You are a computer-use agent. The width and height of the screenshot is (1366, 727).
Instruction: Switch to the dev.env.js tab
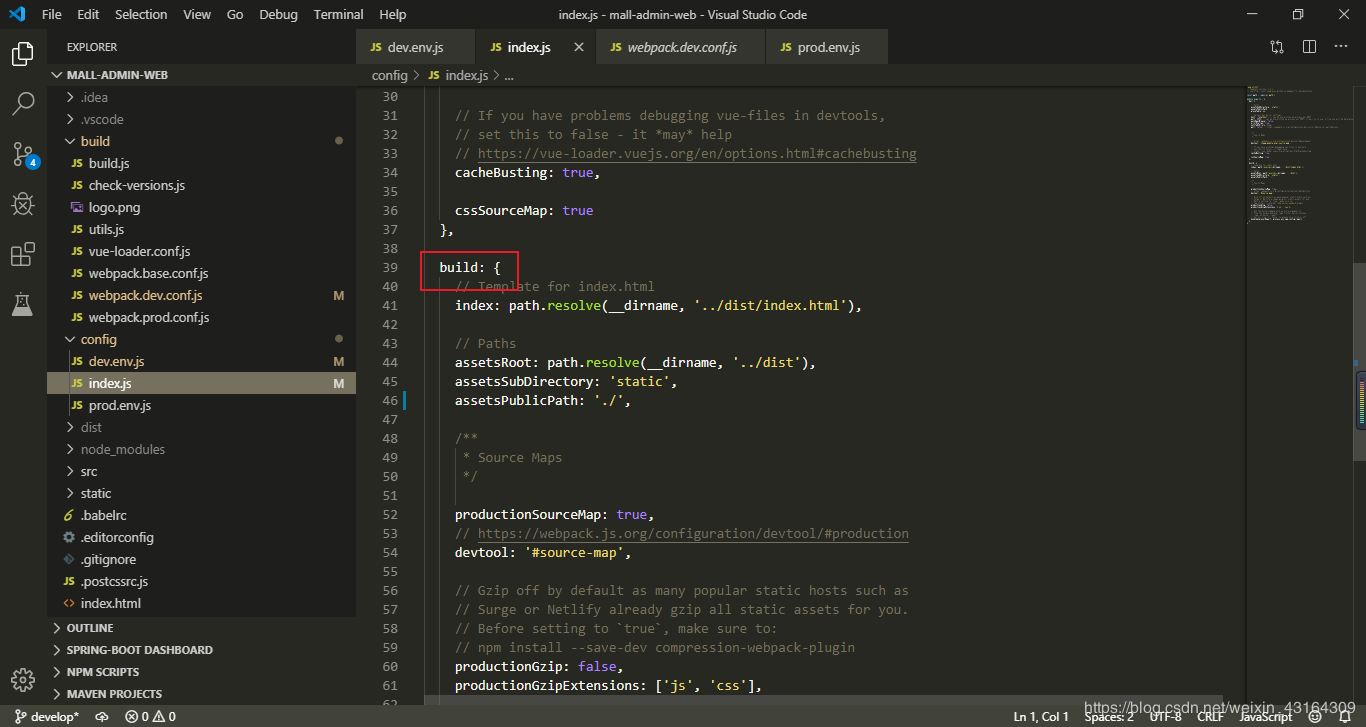click(416, 47)
